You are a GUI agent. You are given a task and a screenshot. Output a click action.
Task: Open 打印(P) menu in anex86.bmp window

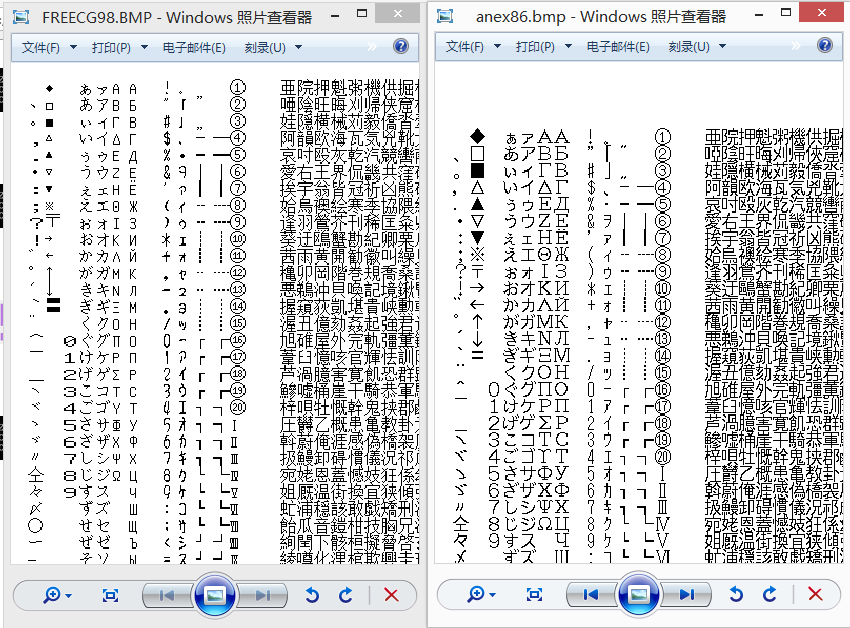pyautogui.click(x=535, y=47)
